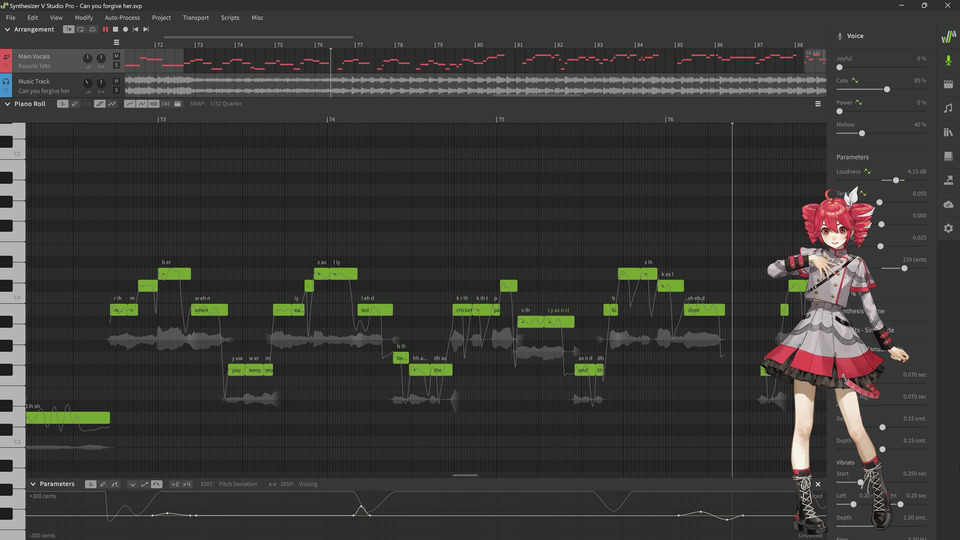960x540 pixels.
Task: Open the Misc menu
Action: 257,18
